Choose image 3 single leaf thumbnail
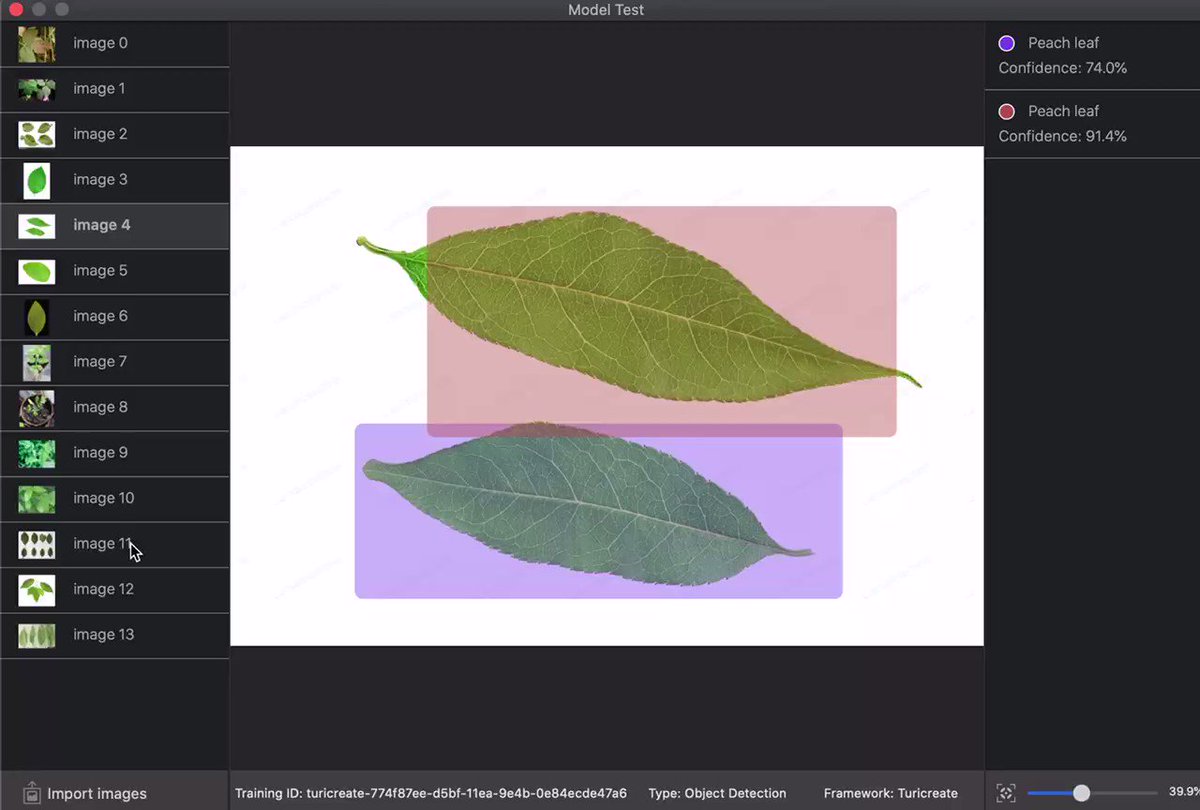Image resolution: width=1200 pixels, height=810 pixels. coord(36,180)
